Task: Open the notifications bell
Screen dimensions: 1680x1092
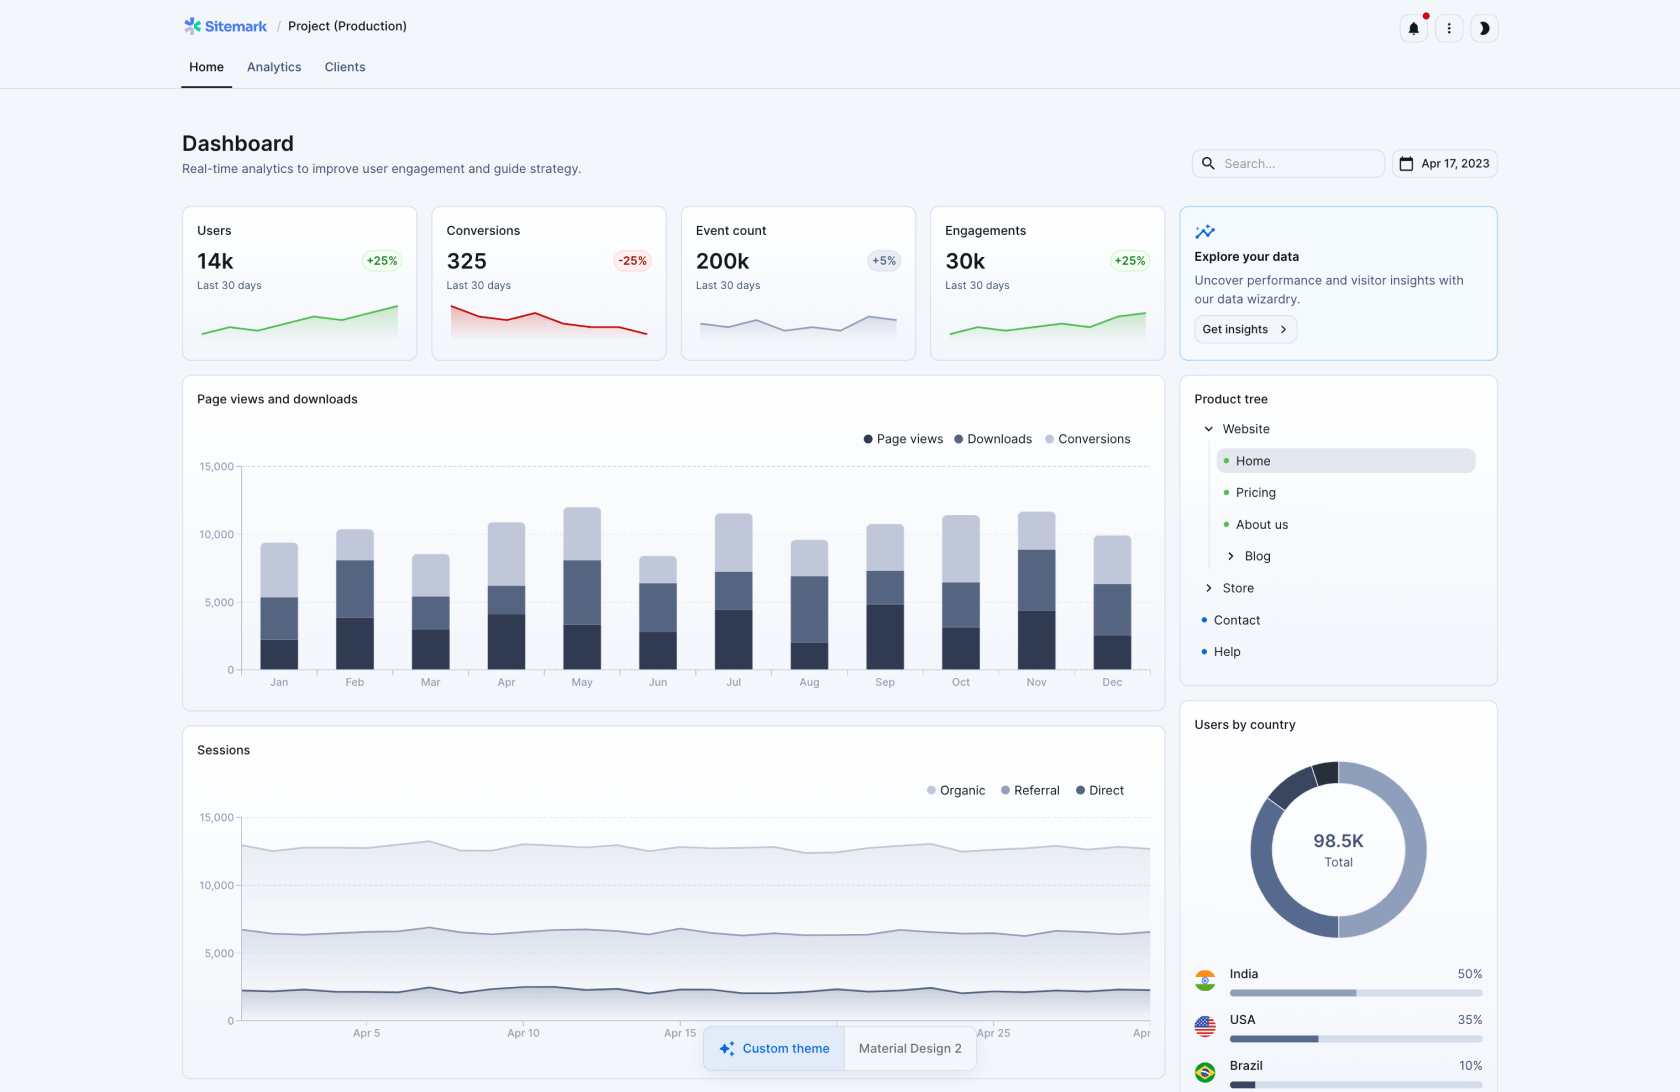Action: click(1413, 28)
